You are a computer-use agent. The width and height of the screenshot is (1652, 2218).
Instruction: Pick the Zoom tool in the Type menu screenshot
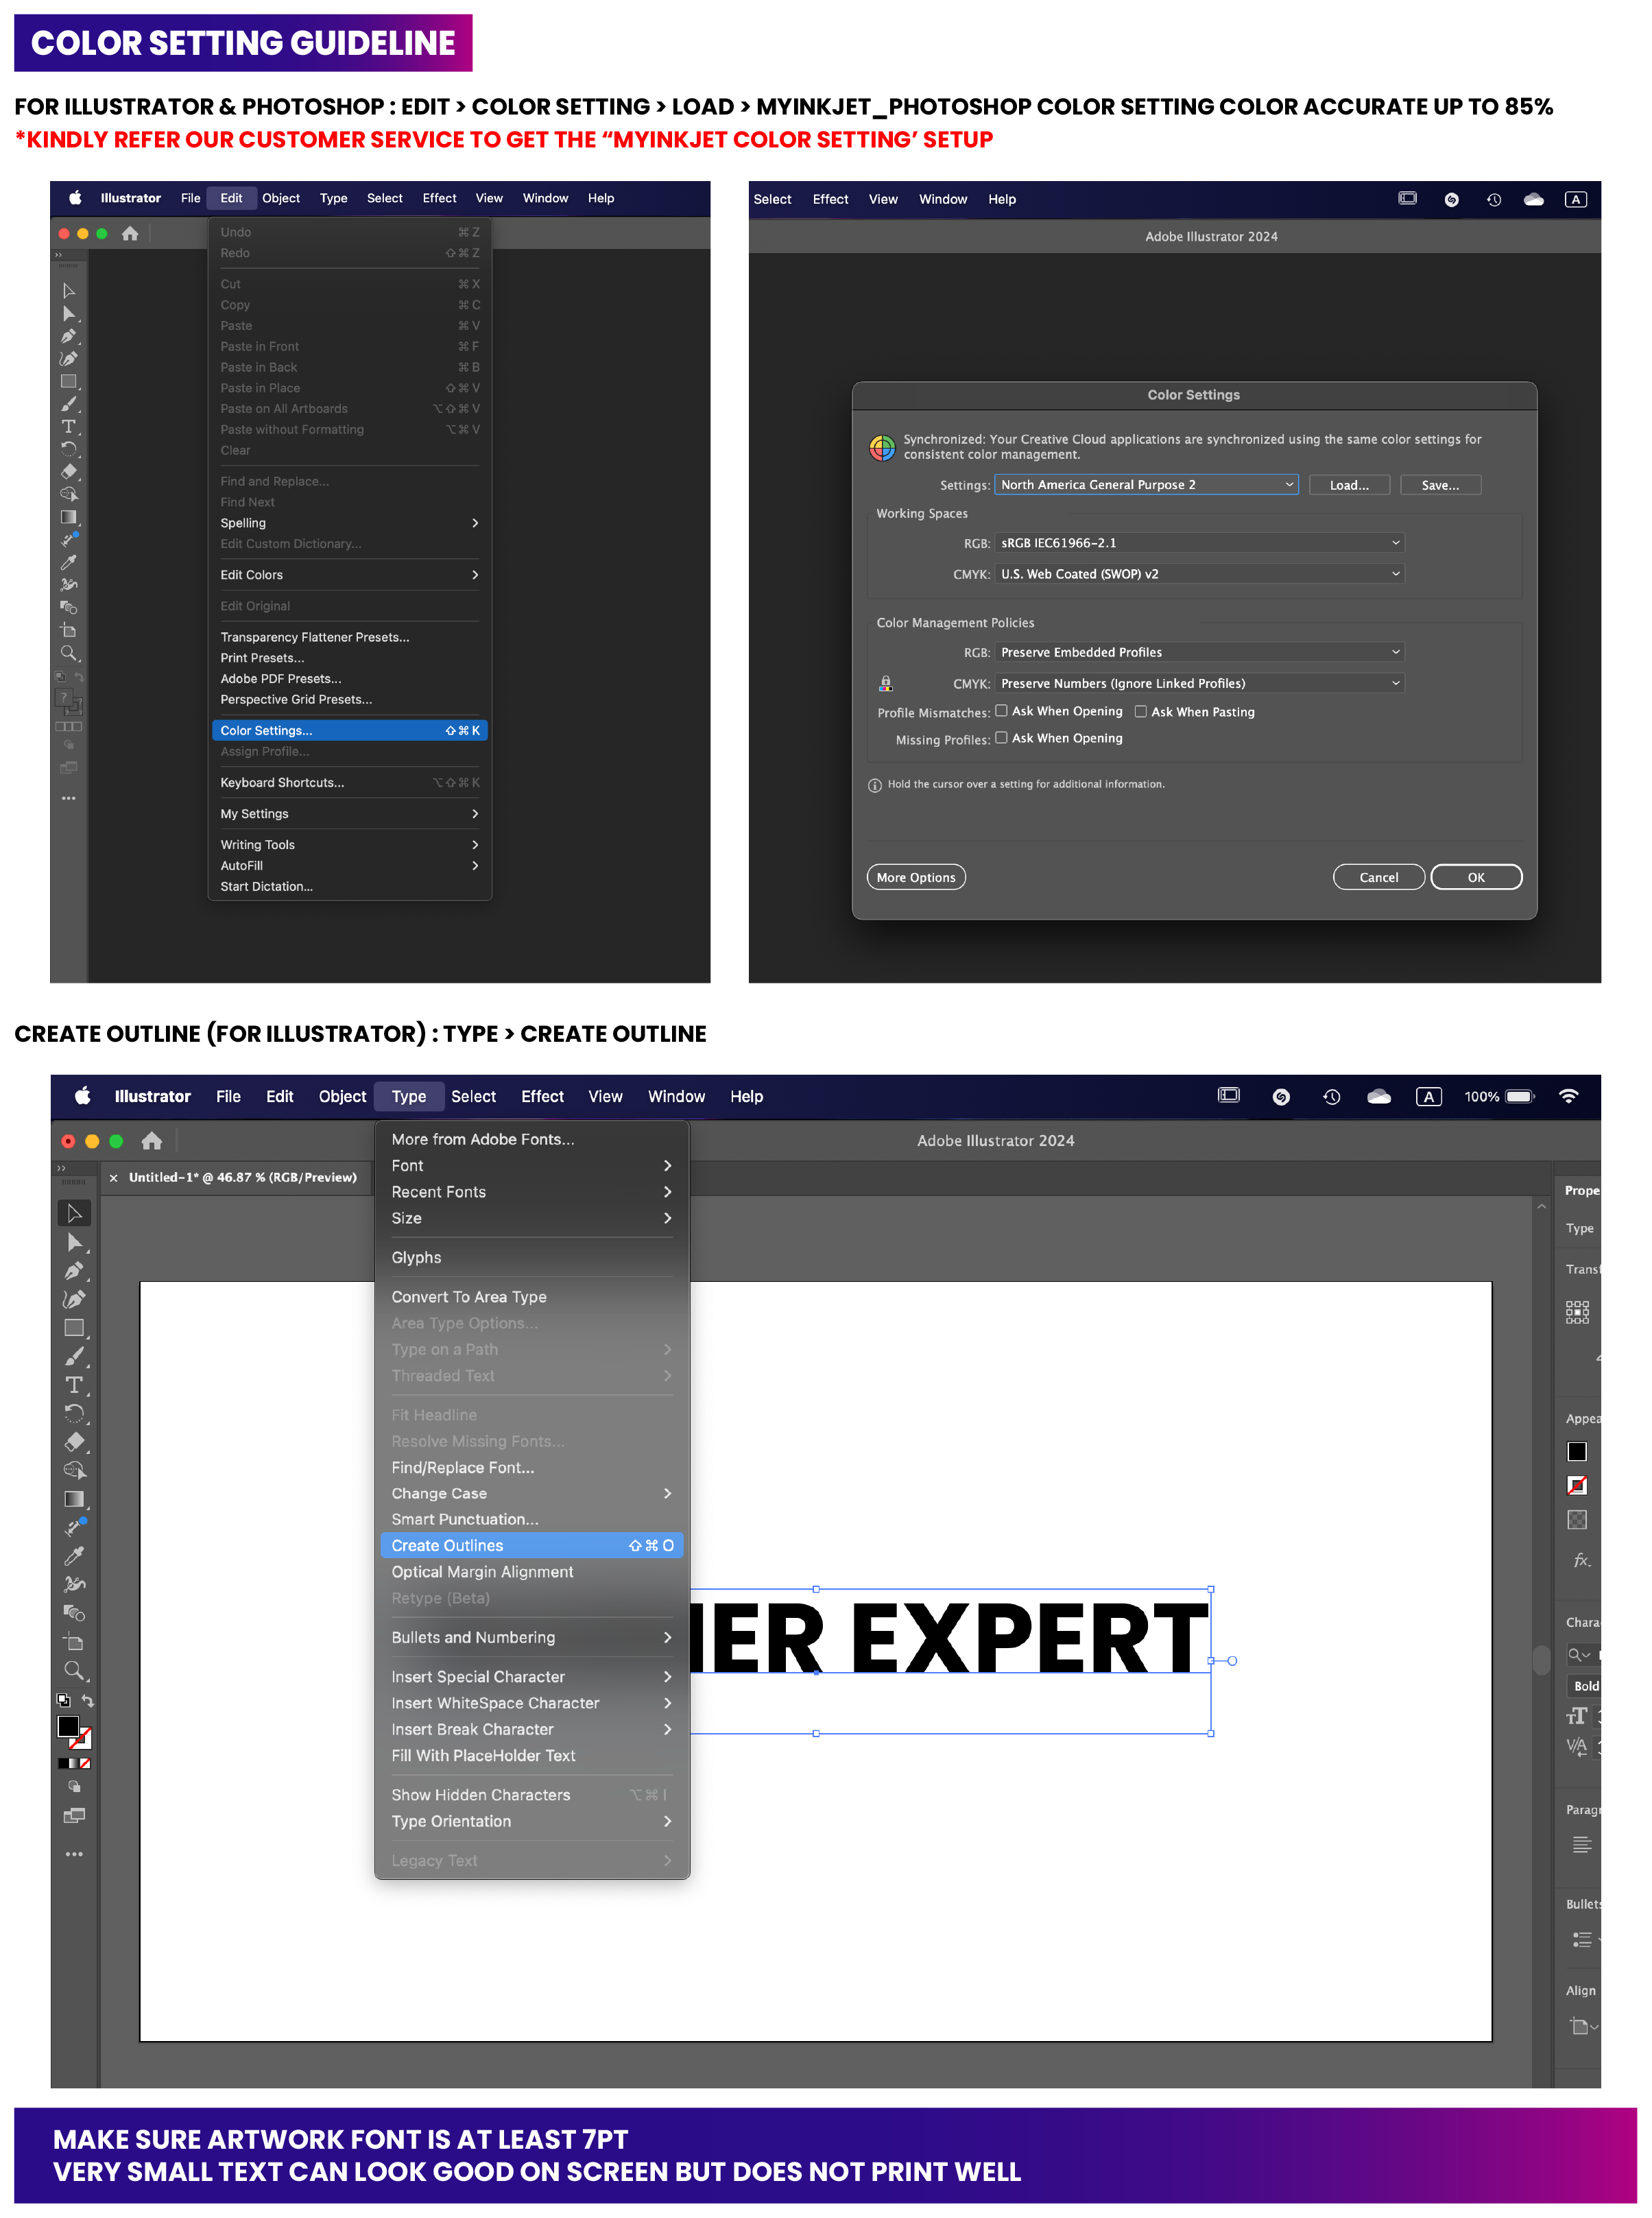[x=74, y=1670]
